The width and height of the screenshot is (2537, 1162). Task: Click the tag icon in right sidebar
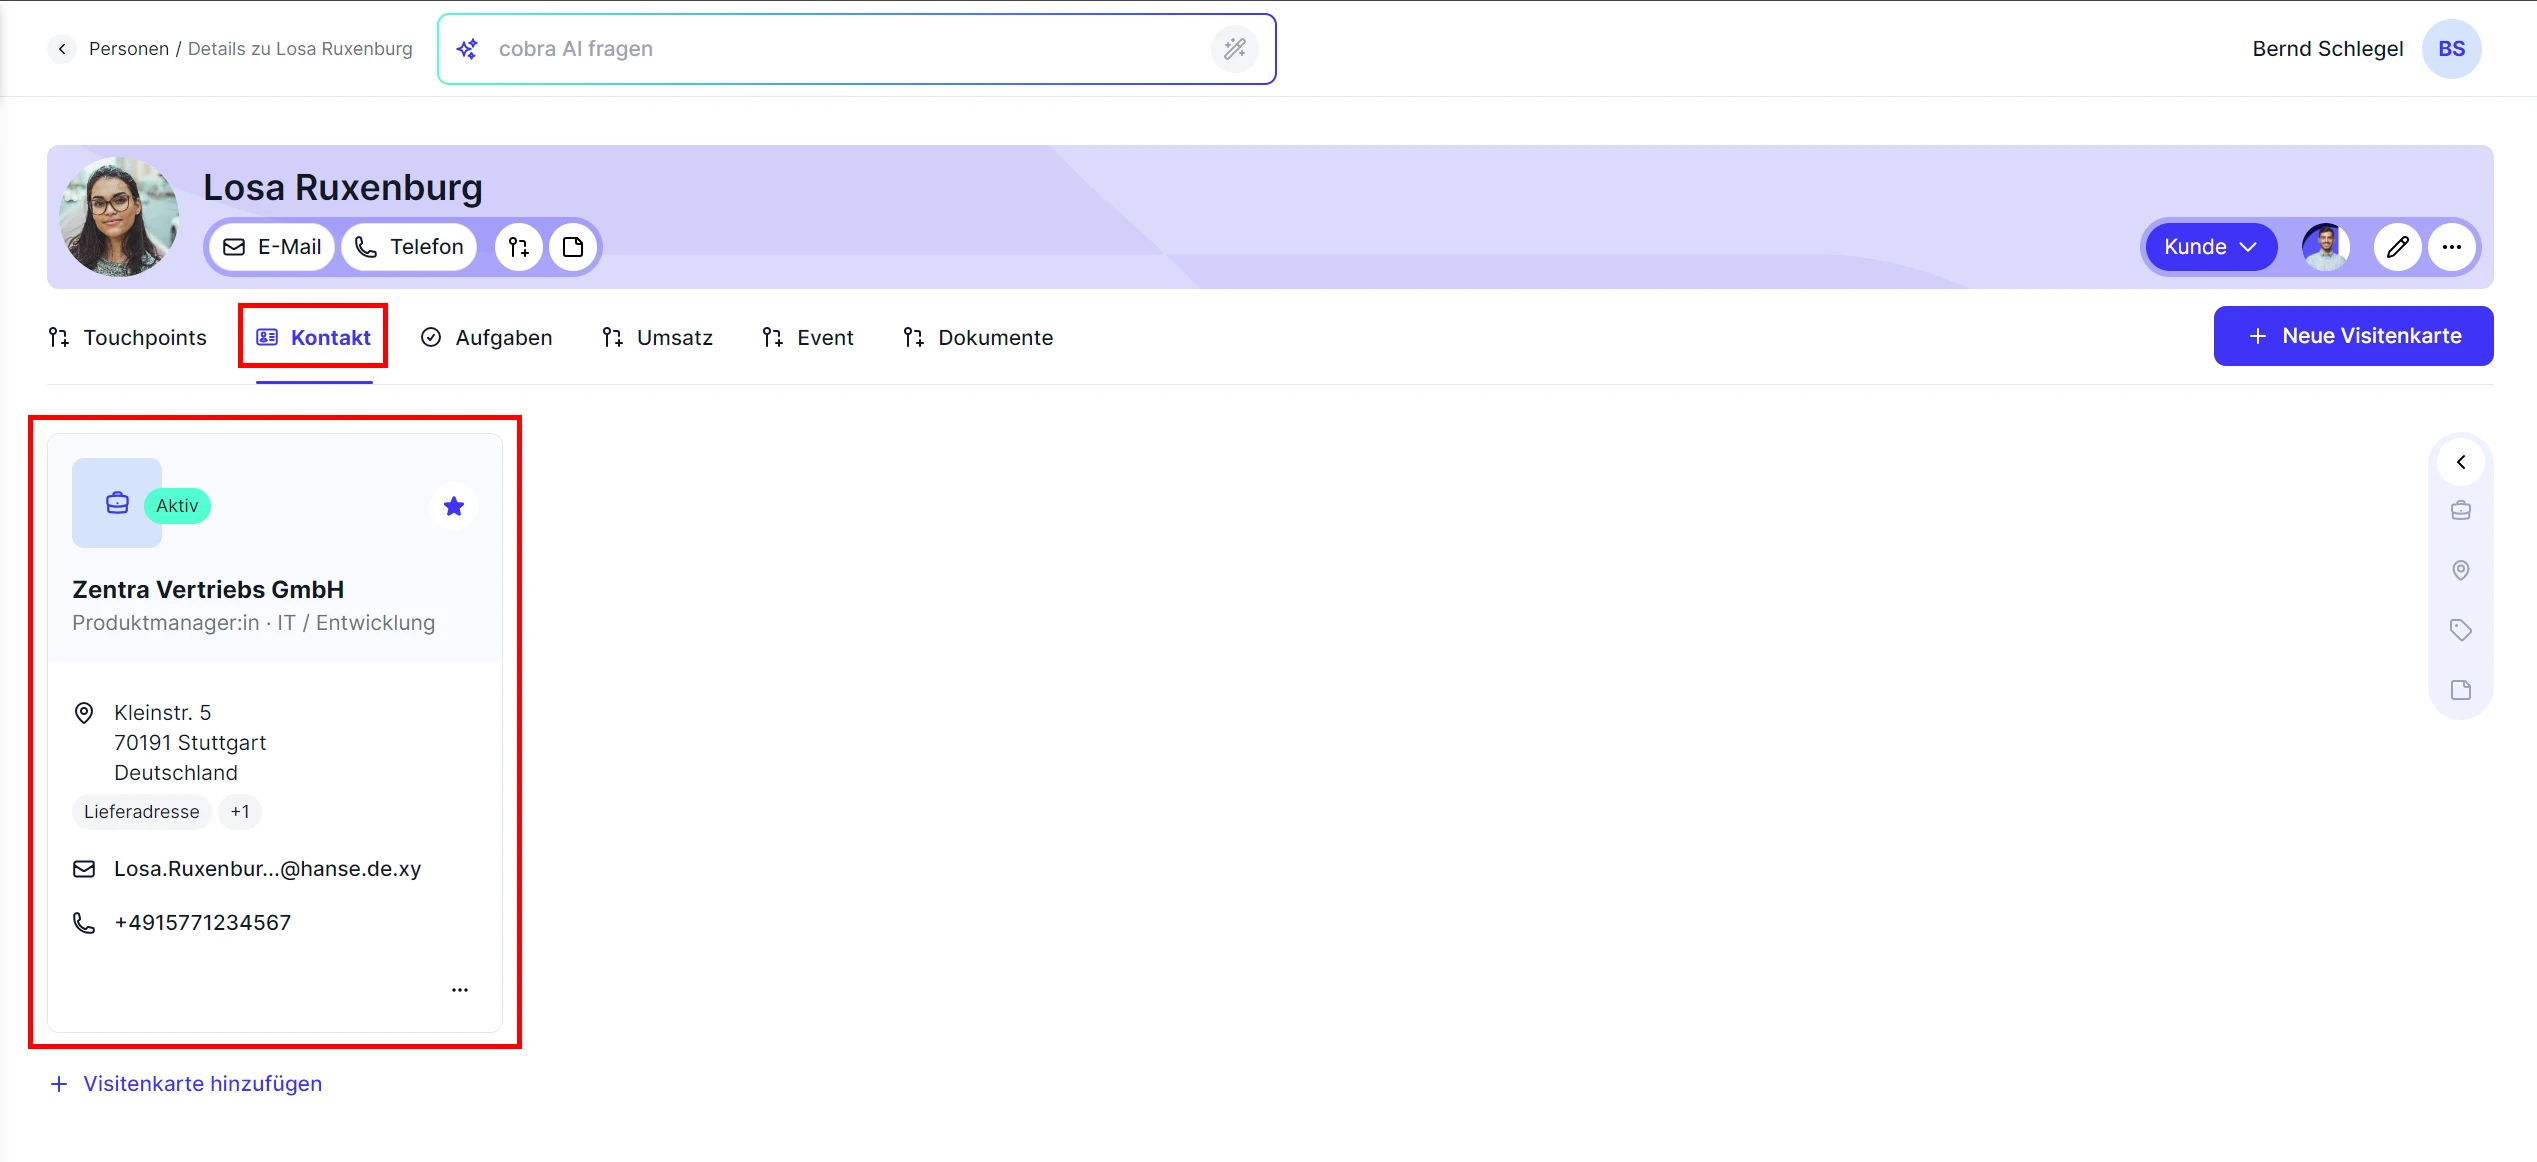(2460, 630)
